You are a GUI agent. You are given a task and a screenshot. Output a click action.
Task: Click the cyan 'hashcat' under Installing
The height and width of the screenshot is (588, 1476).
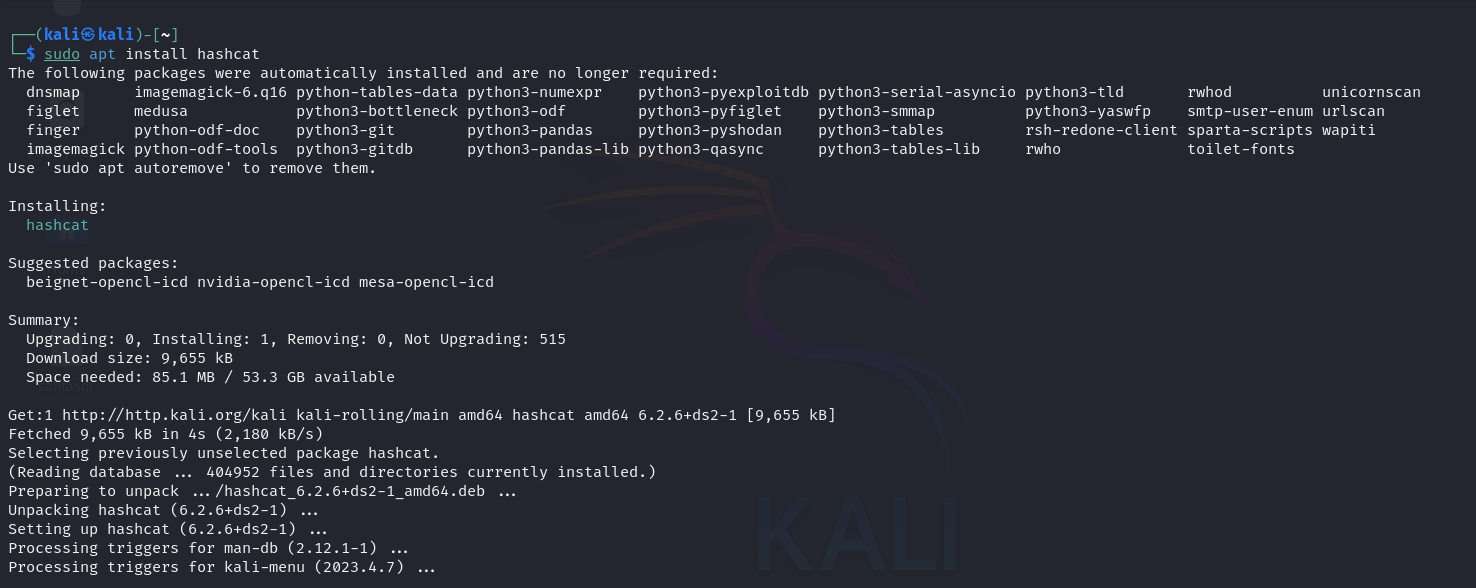click(57, 225)
